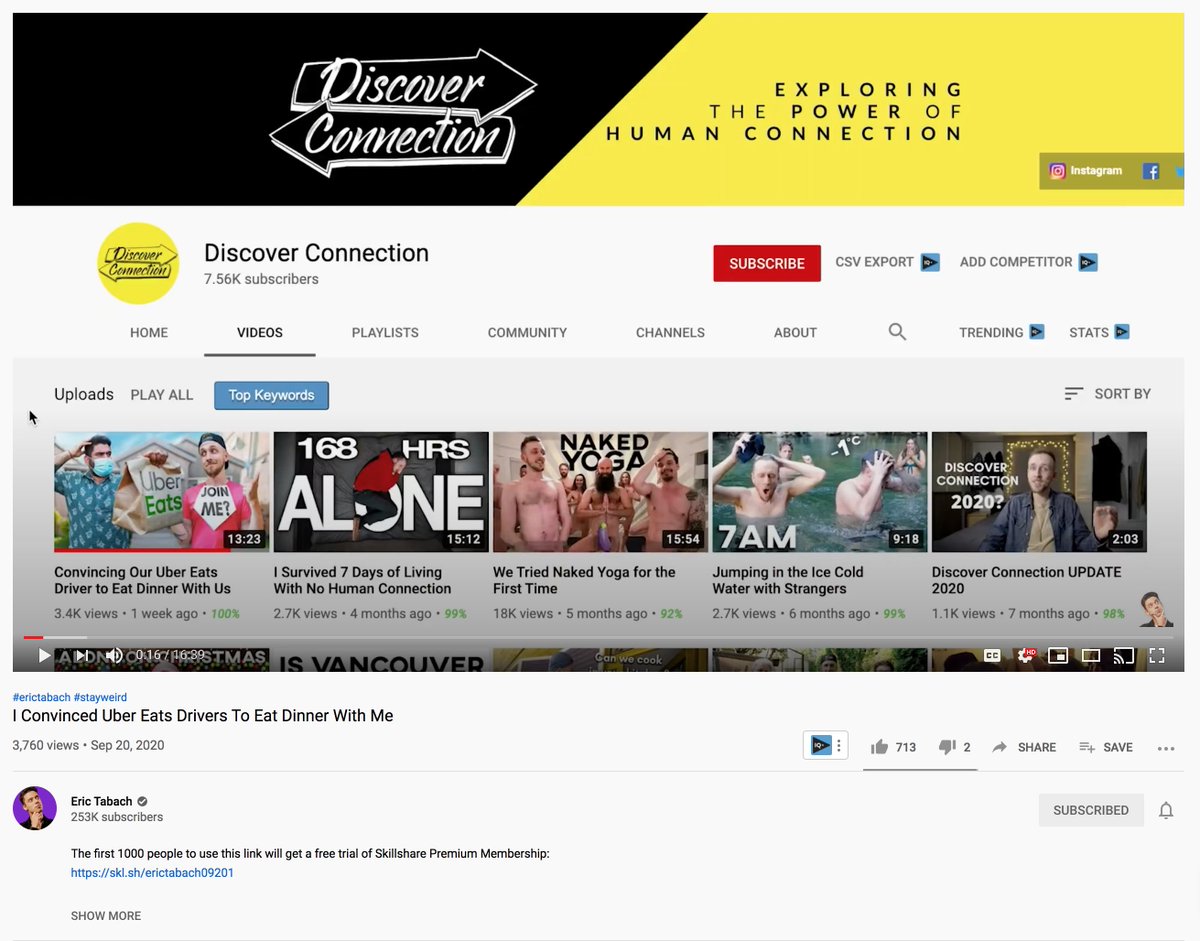1200x941 pixels.
Task: Click Eric Tabach watermark face in video
Action: pyautogui.click(x=1156, y=608)
